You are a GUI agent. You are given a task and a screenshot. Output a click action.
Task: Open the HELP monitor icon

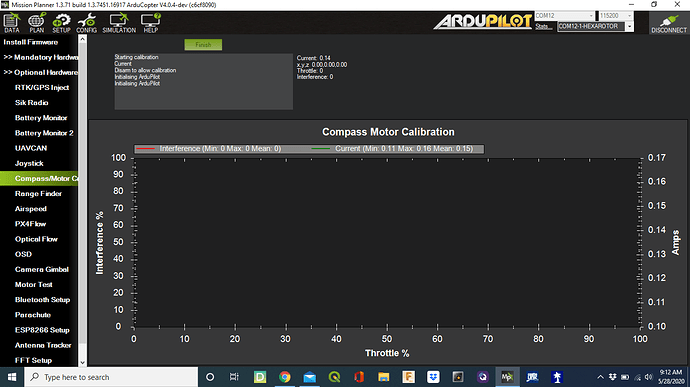click(x=150, y=23)
